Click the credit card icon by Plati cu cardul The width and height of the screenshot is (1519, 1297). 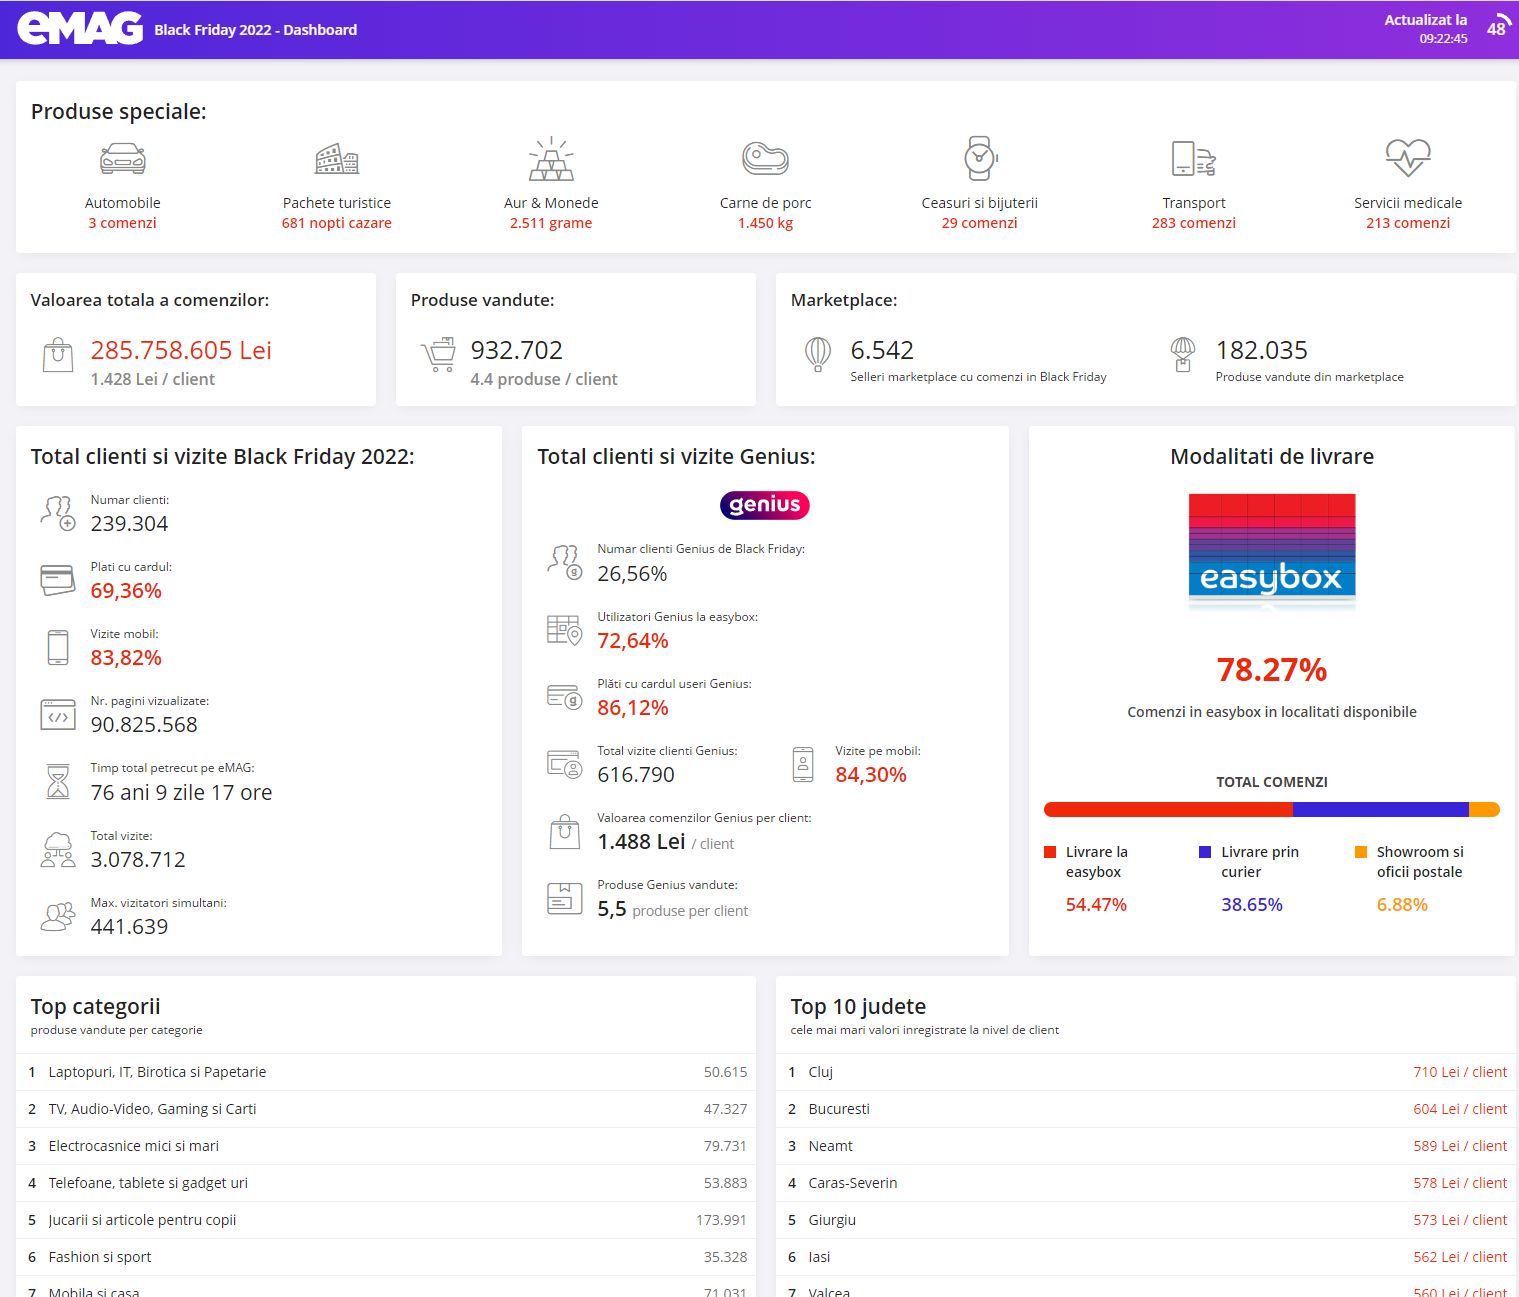click(58, 580)
